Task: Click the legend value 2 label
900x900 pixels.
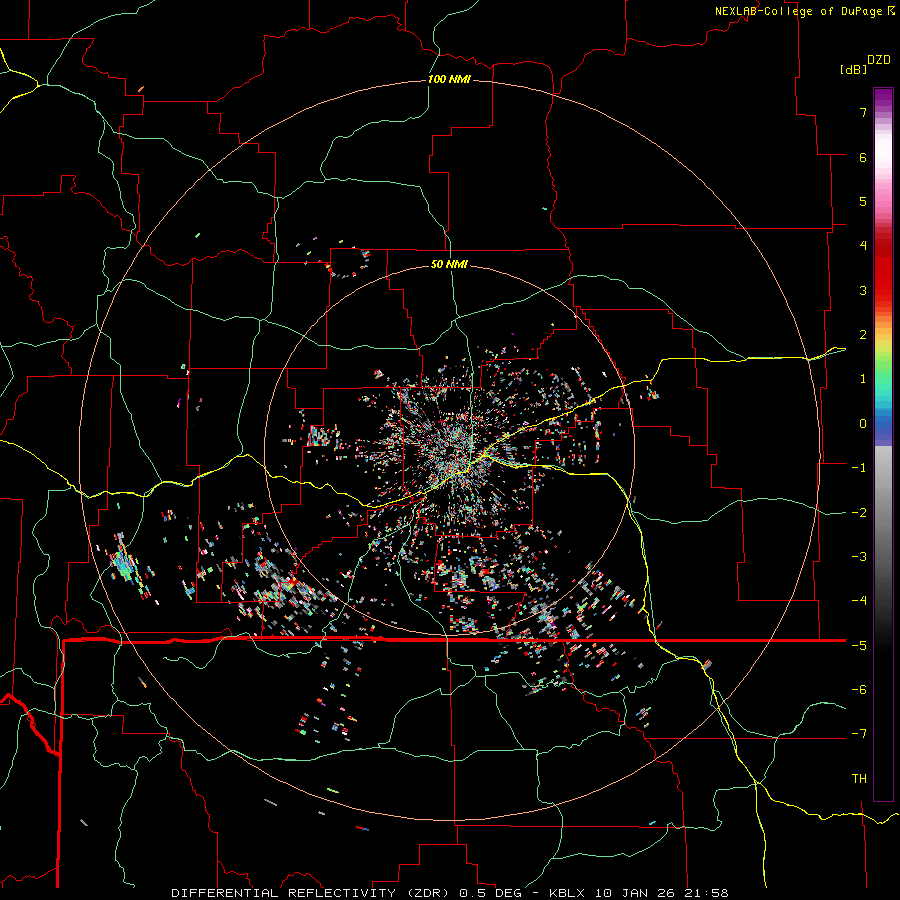Action: [x=863, y=335]
